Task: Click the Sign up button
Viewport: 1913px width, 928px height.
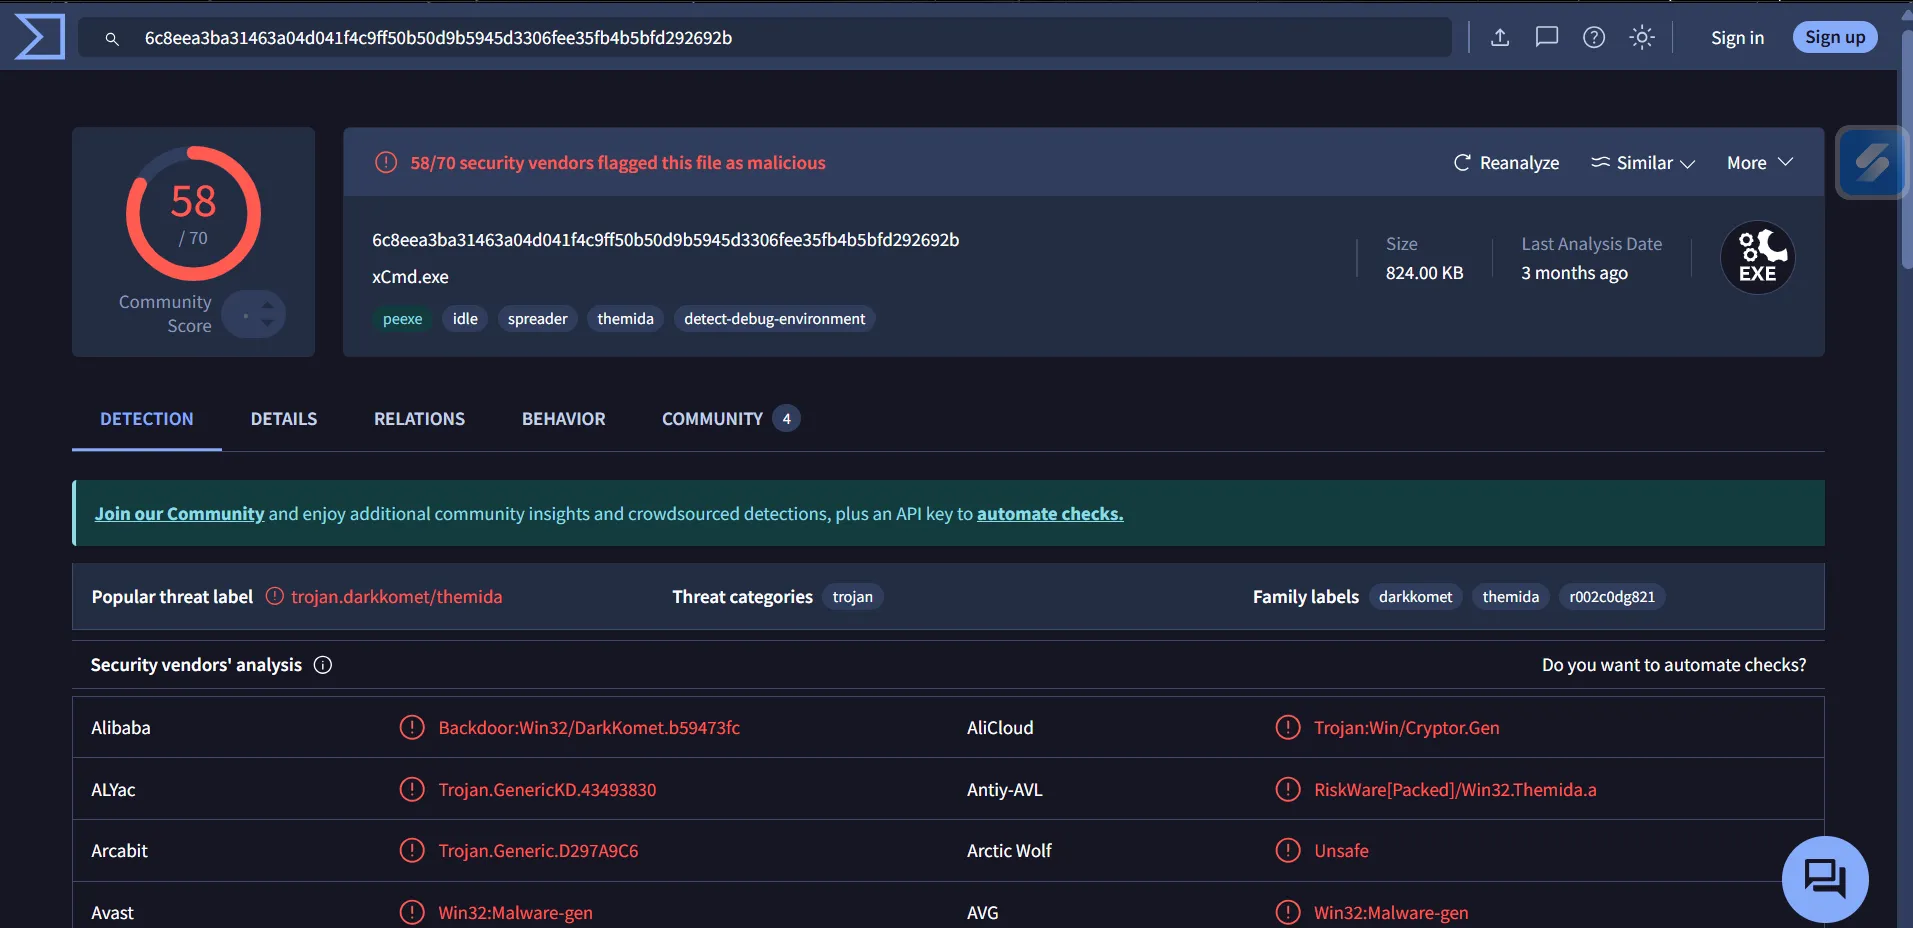Action: point(1835,37)
